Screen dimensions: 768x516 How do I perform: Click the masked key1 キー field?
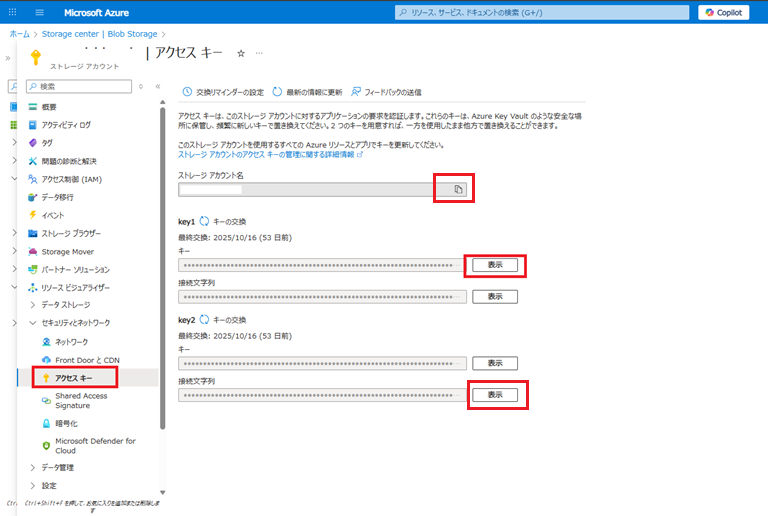tap(322, 265)
